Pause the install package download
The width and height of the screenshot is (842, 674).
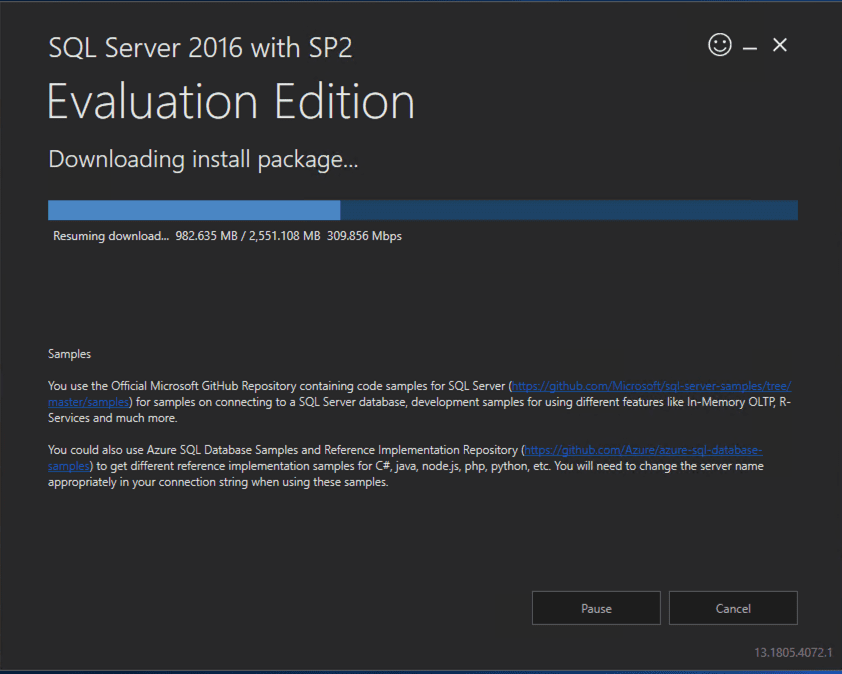point(596,608)
